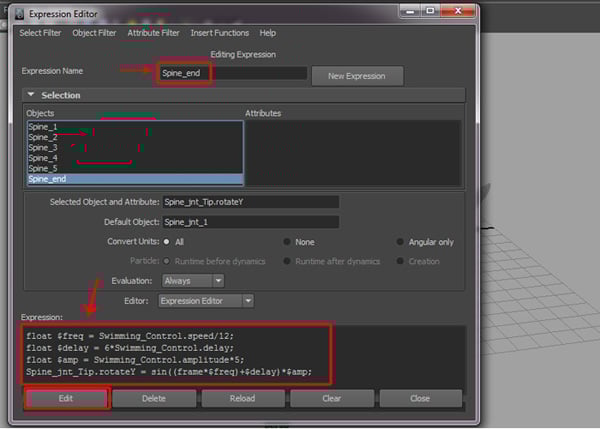This screenshot has height=429, width=600.
Task: Open the Editor dropdown showing Expression Editor
Action: tap(205, 300)
